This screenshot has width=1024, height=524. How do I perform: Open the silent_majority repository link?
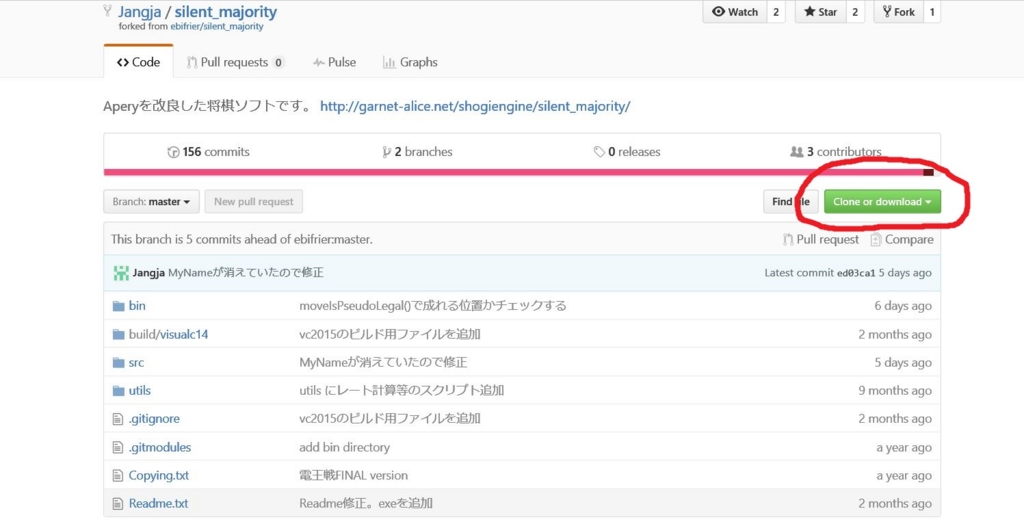tap(225, 12)
